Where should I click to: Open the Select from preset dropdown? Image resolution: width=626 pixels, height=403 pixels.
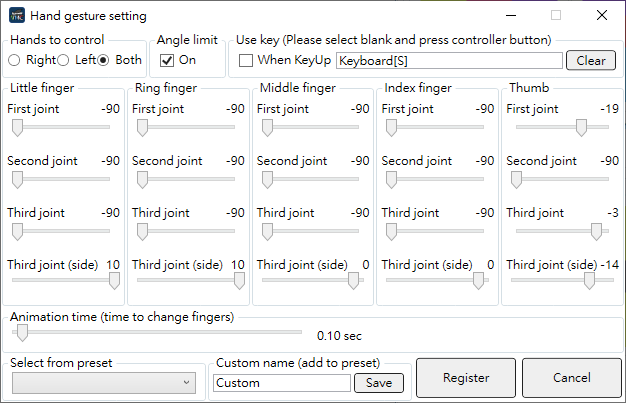tap(104, 383)
